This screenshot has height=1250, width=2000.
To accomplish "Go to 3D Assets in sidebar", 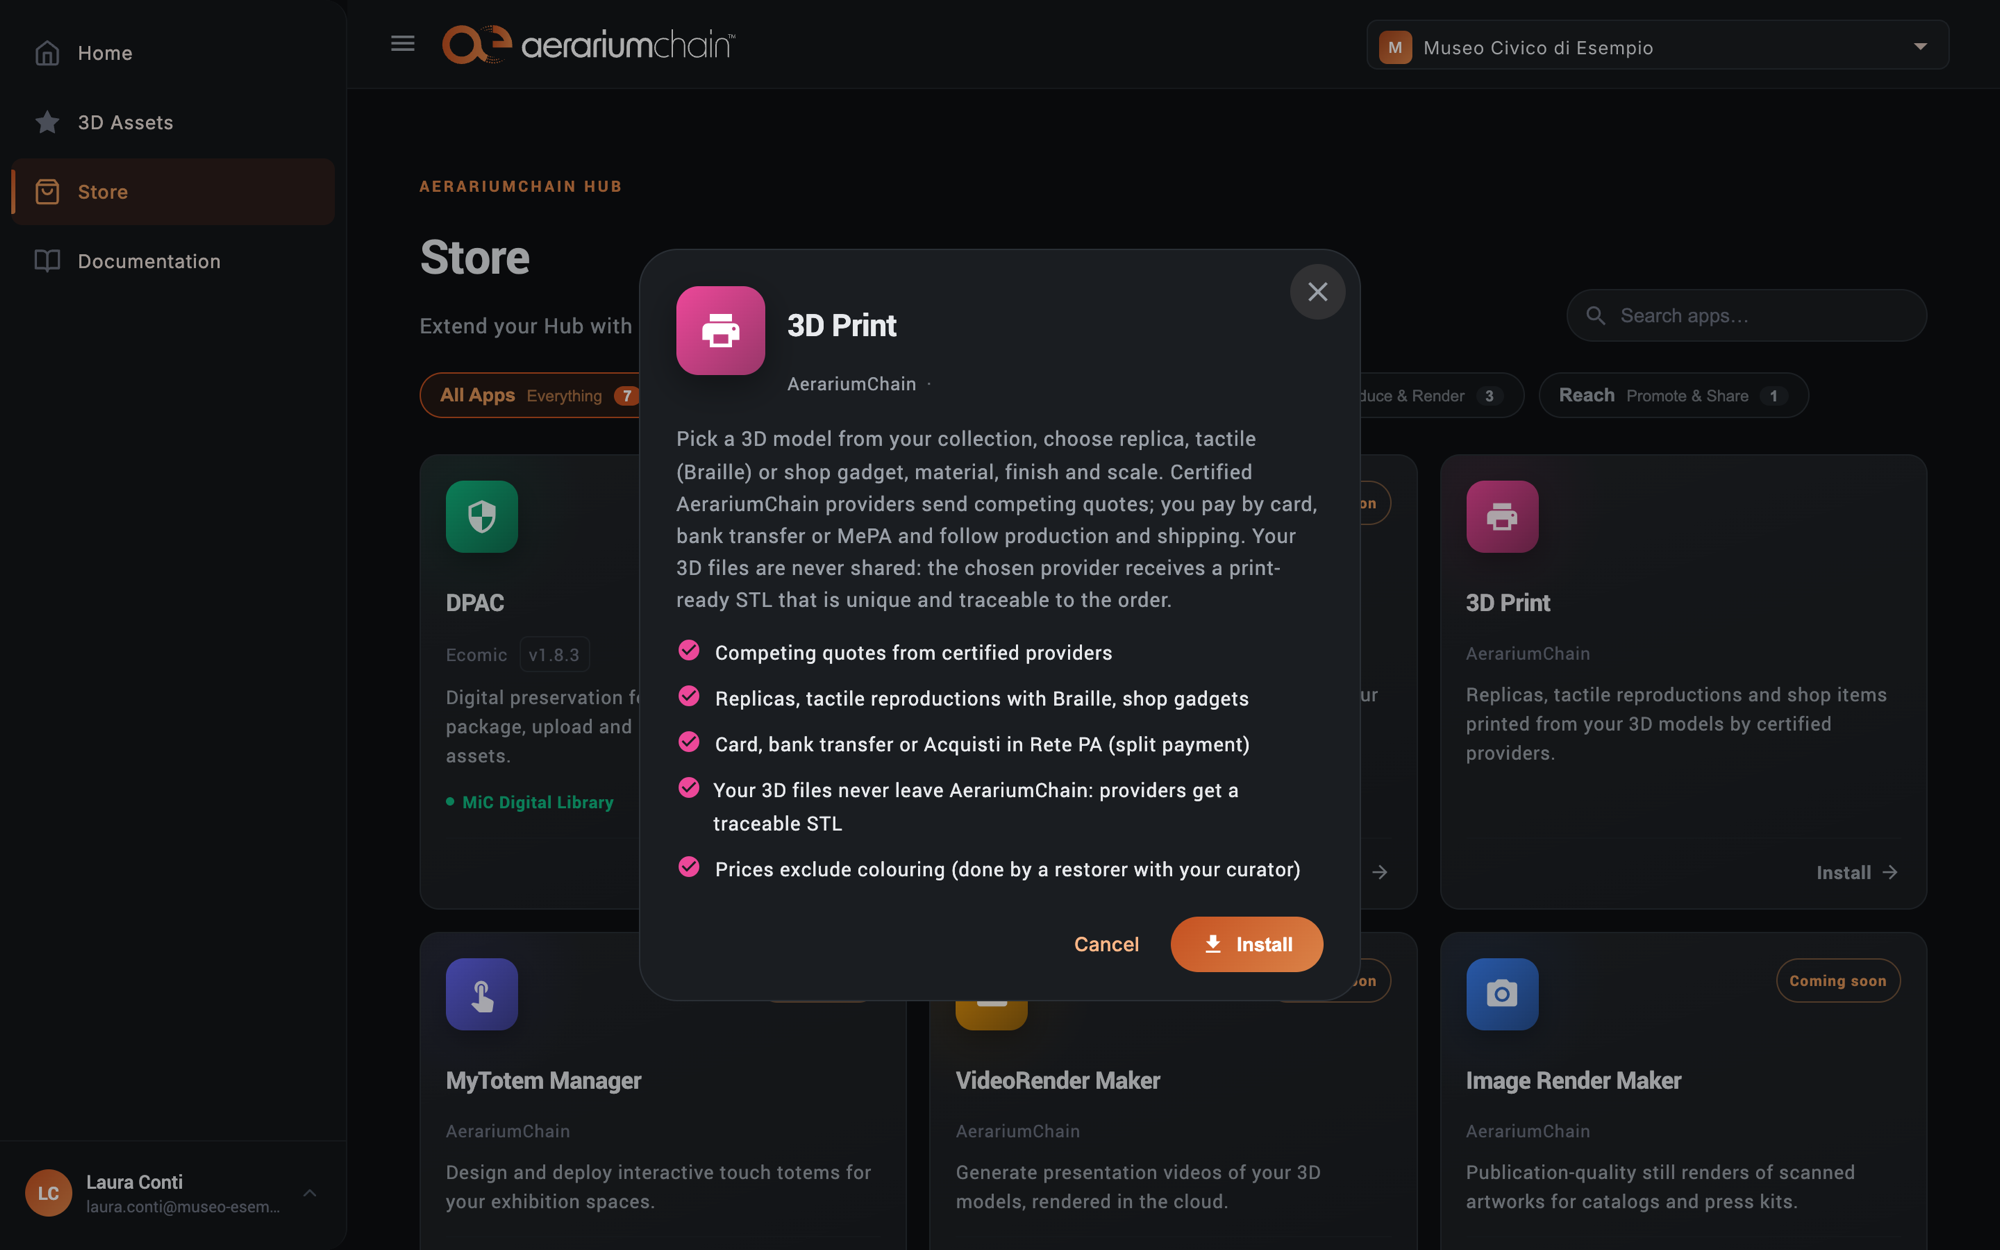I will pyautogui.click(x=172, y=122).
